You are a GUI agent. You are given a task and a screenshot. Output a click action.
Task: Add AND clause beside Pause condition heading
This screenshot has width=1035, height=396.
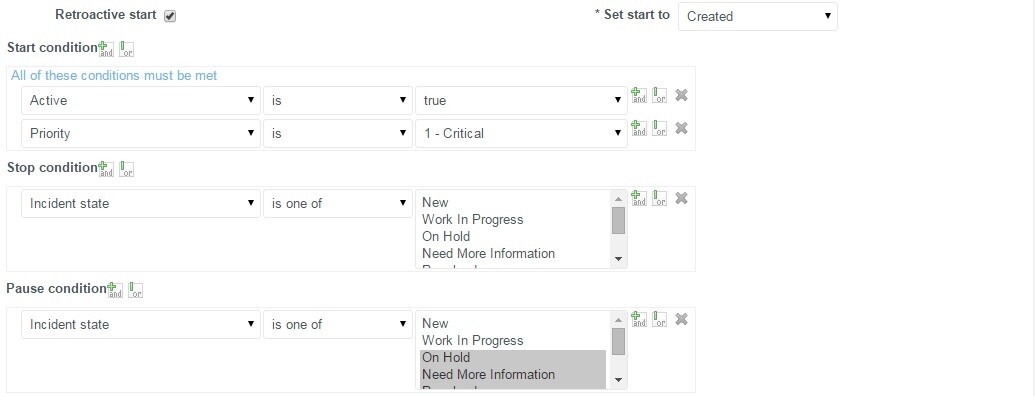point(115,290)
